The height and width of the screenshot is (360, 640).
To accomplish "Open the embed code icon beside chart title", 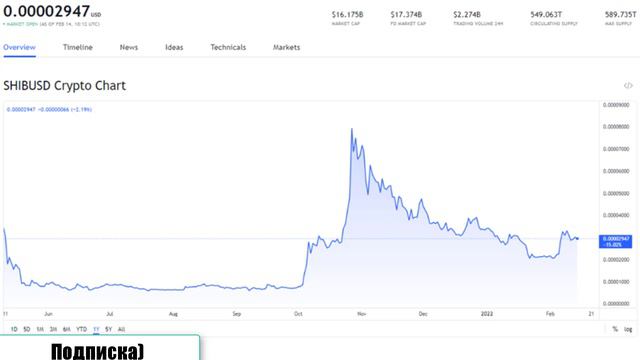I will (628, 86).
